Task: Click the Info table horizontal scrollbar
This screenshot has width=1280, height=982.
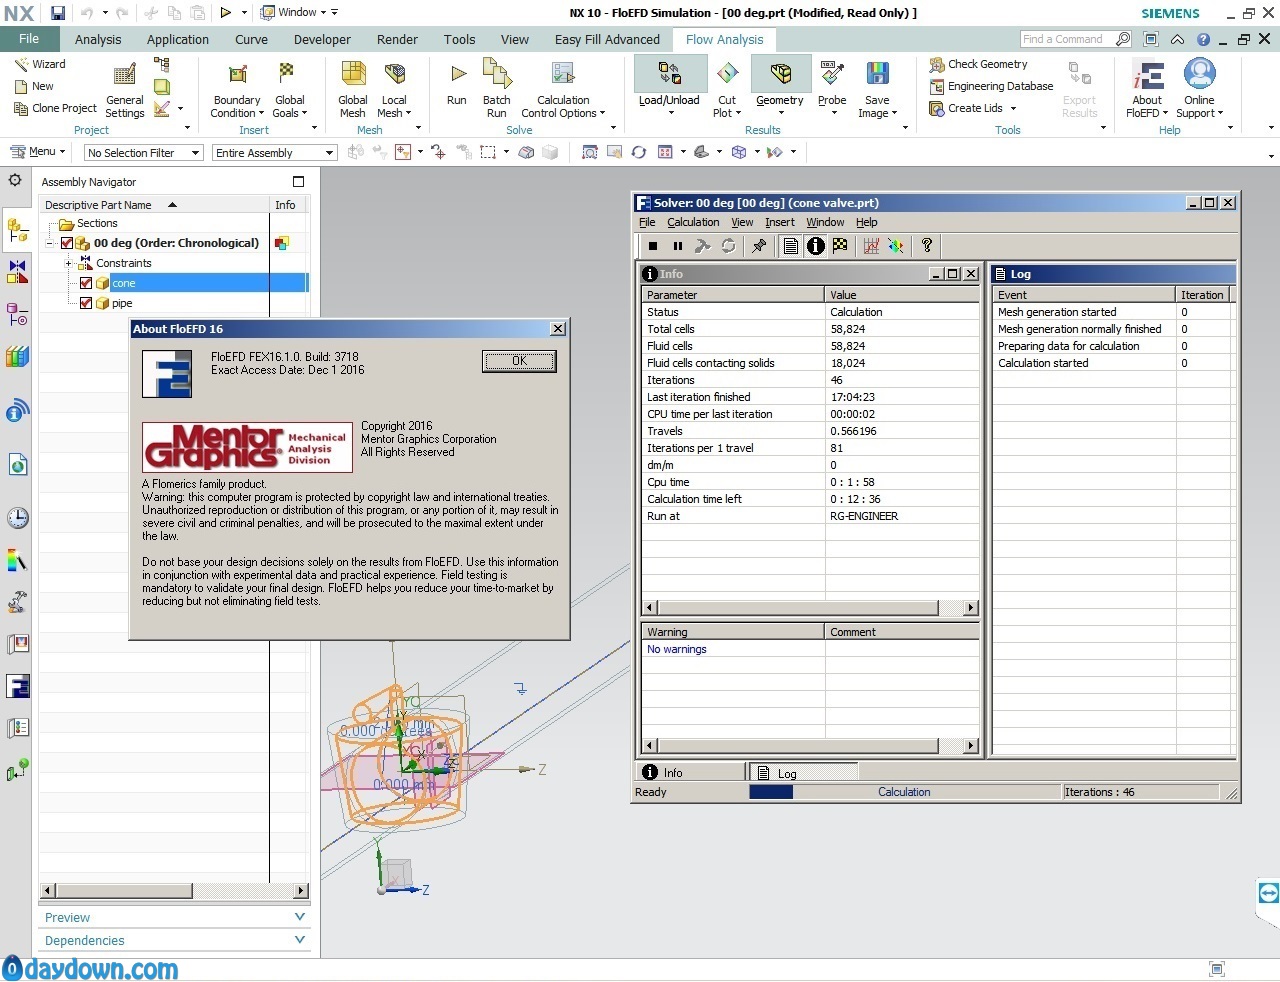Action: point(810,608)
